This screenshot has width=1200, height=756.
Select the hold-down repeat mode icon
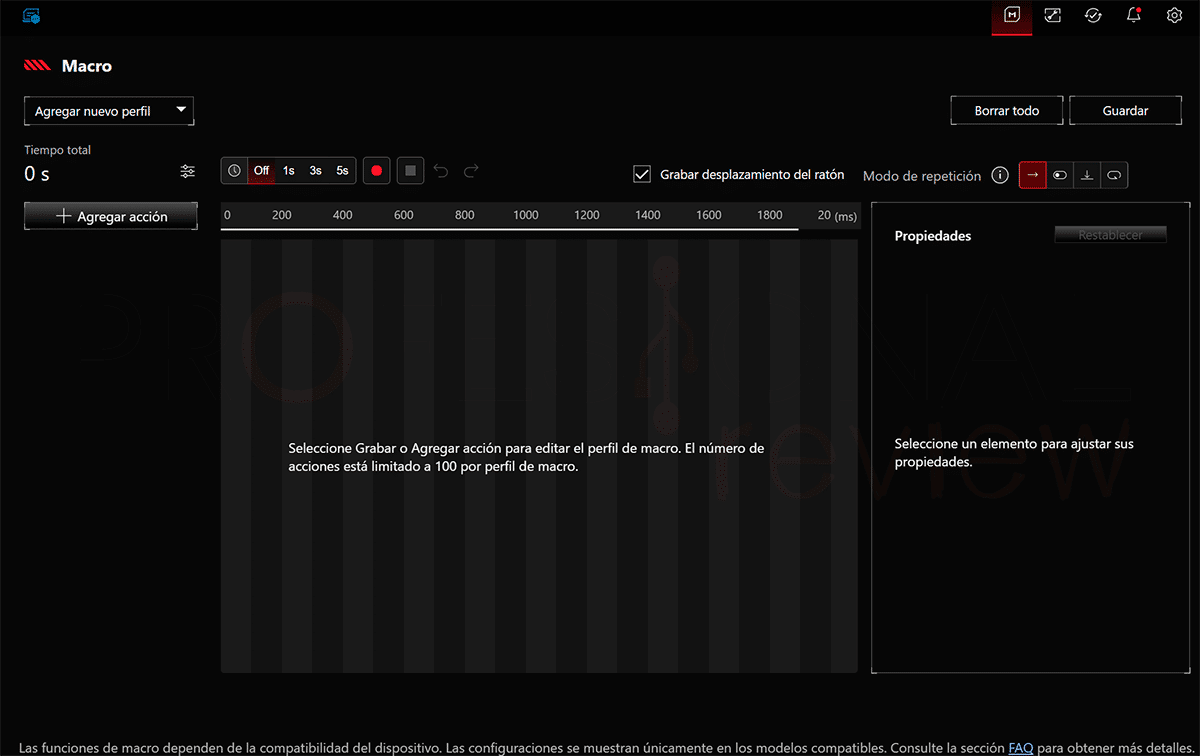click(x=1087, y=175)
